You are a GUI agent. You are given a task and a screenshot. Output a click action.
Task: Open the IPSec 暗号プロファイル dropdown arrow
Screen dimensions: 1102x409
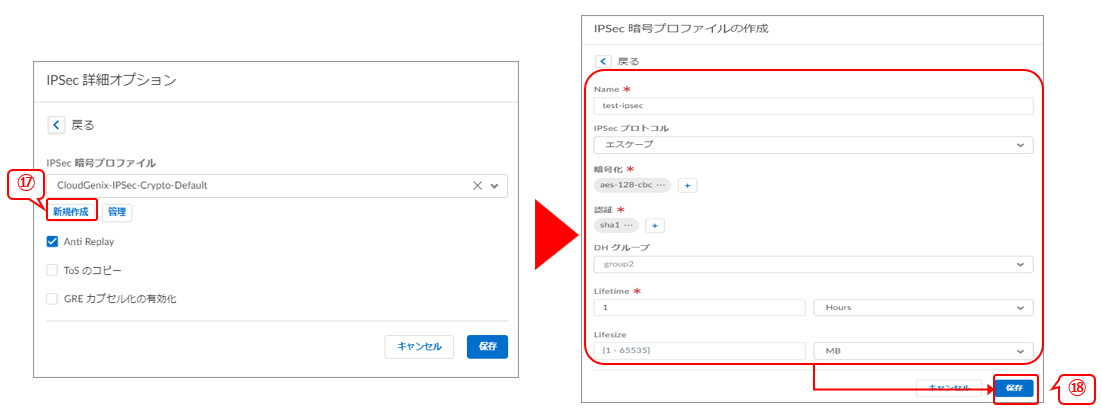tap(495, 186)
